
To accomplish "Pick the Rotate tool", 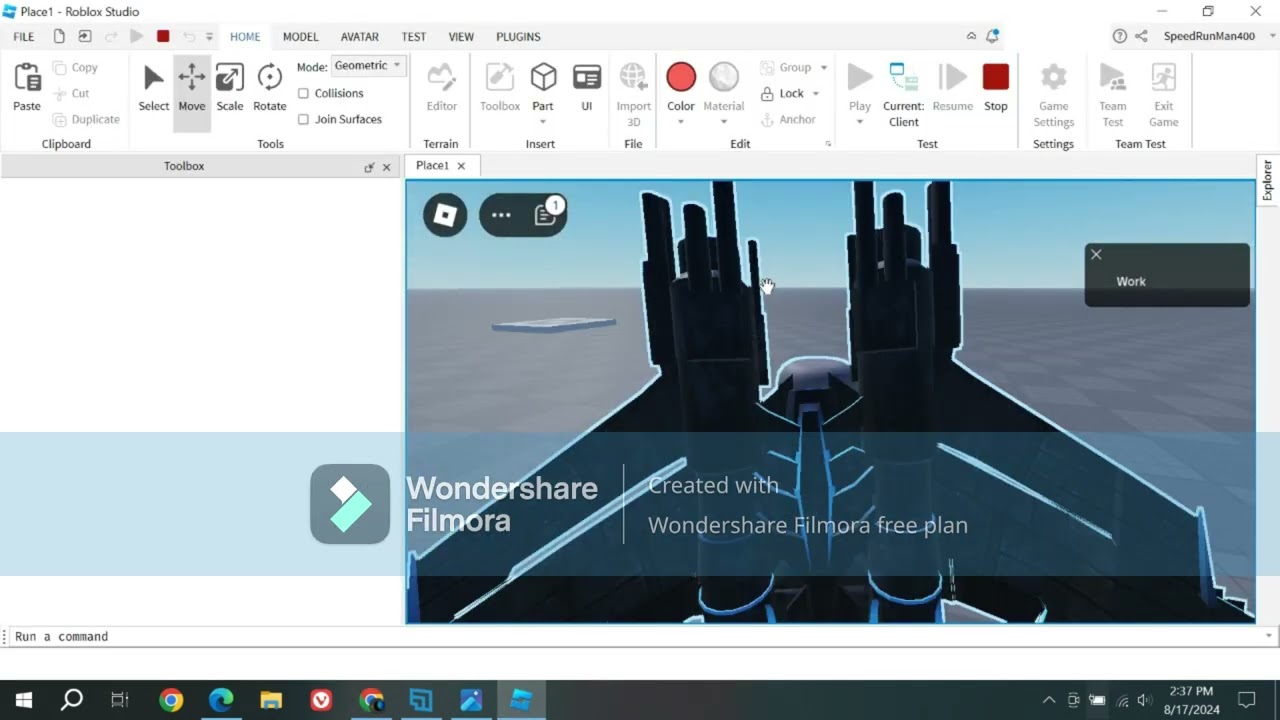I will tap(269, 89).
